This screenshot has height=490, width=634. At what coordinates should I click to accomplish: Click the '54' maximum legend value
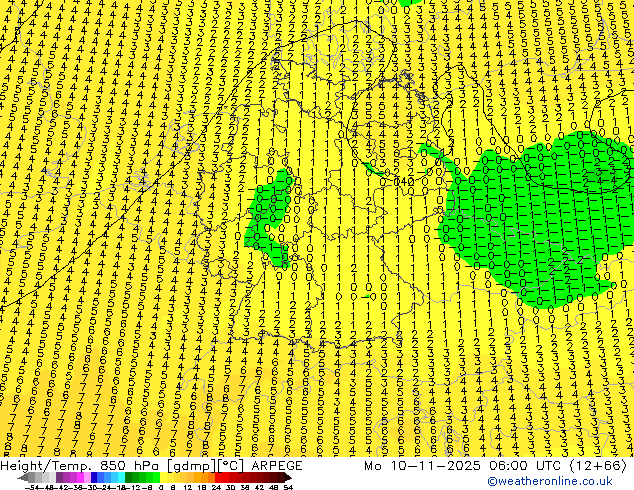tap(288, 487)
